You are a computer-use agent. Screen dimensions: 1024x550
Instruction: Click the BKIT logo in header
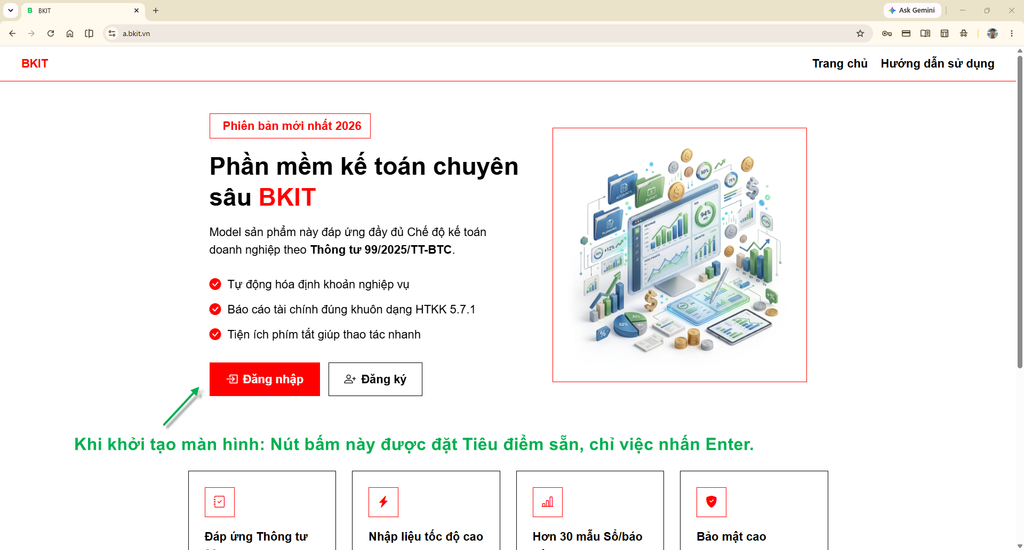pos(35,63)
